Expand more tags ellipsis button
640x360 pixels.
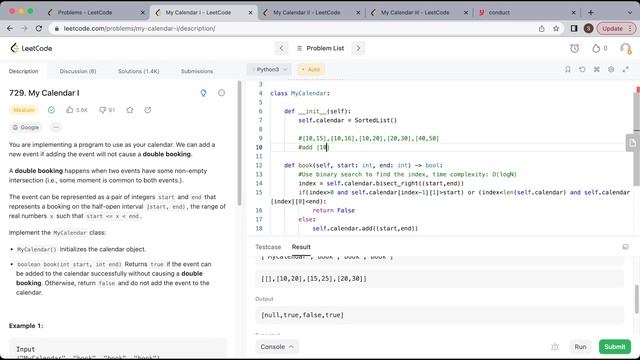pos(56,127)
